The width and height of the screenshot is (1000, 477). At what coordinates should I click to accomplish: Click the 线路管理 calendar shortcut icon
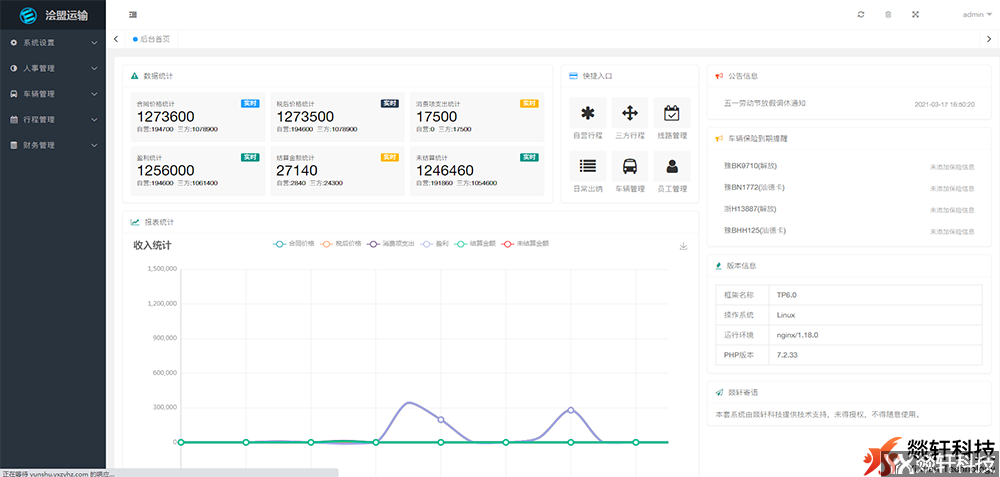pyautogui.click(x=672, y=114)
